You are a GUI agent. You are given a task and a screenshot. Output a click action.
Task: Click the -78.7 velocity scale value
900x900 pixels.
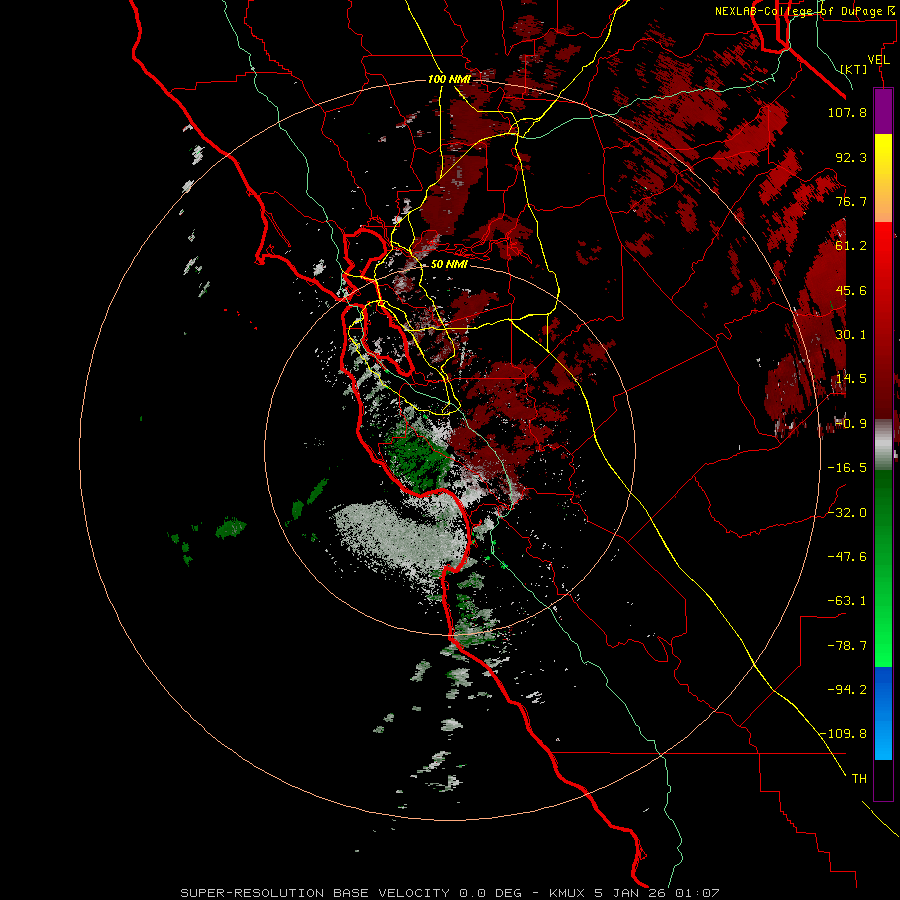tap(847, 646)
